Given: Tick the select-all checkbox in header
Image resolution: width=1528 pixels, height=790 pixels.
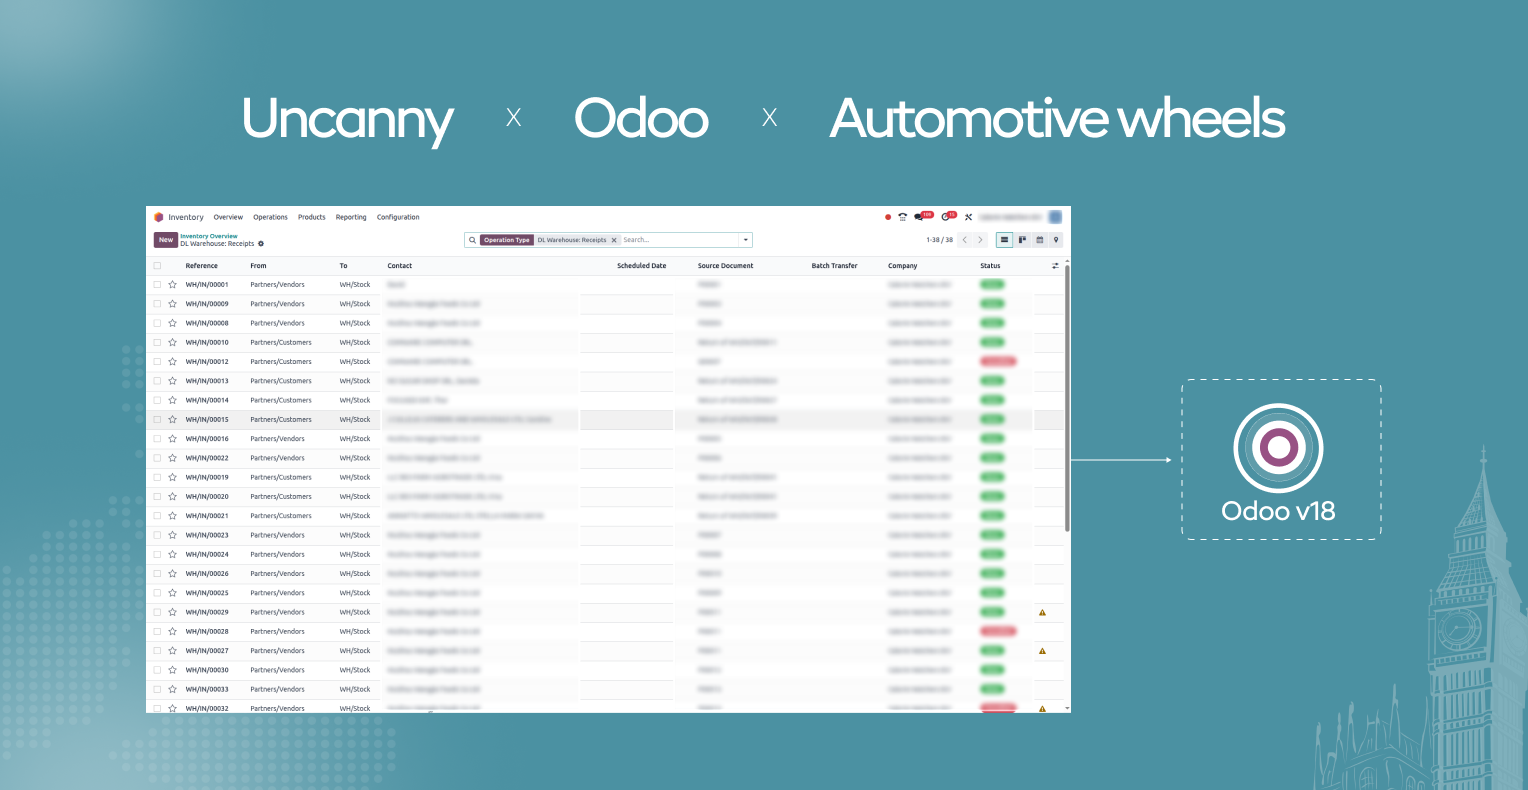Looking at the screenshot, I should pos(157,266).
